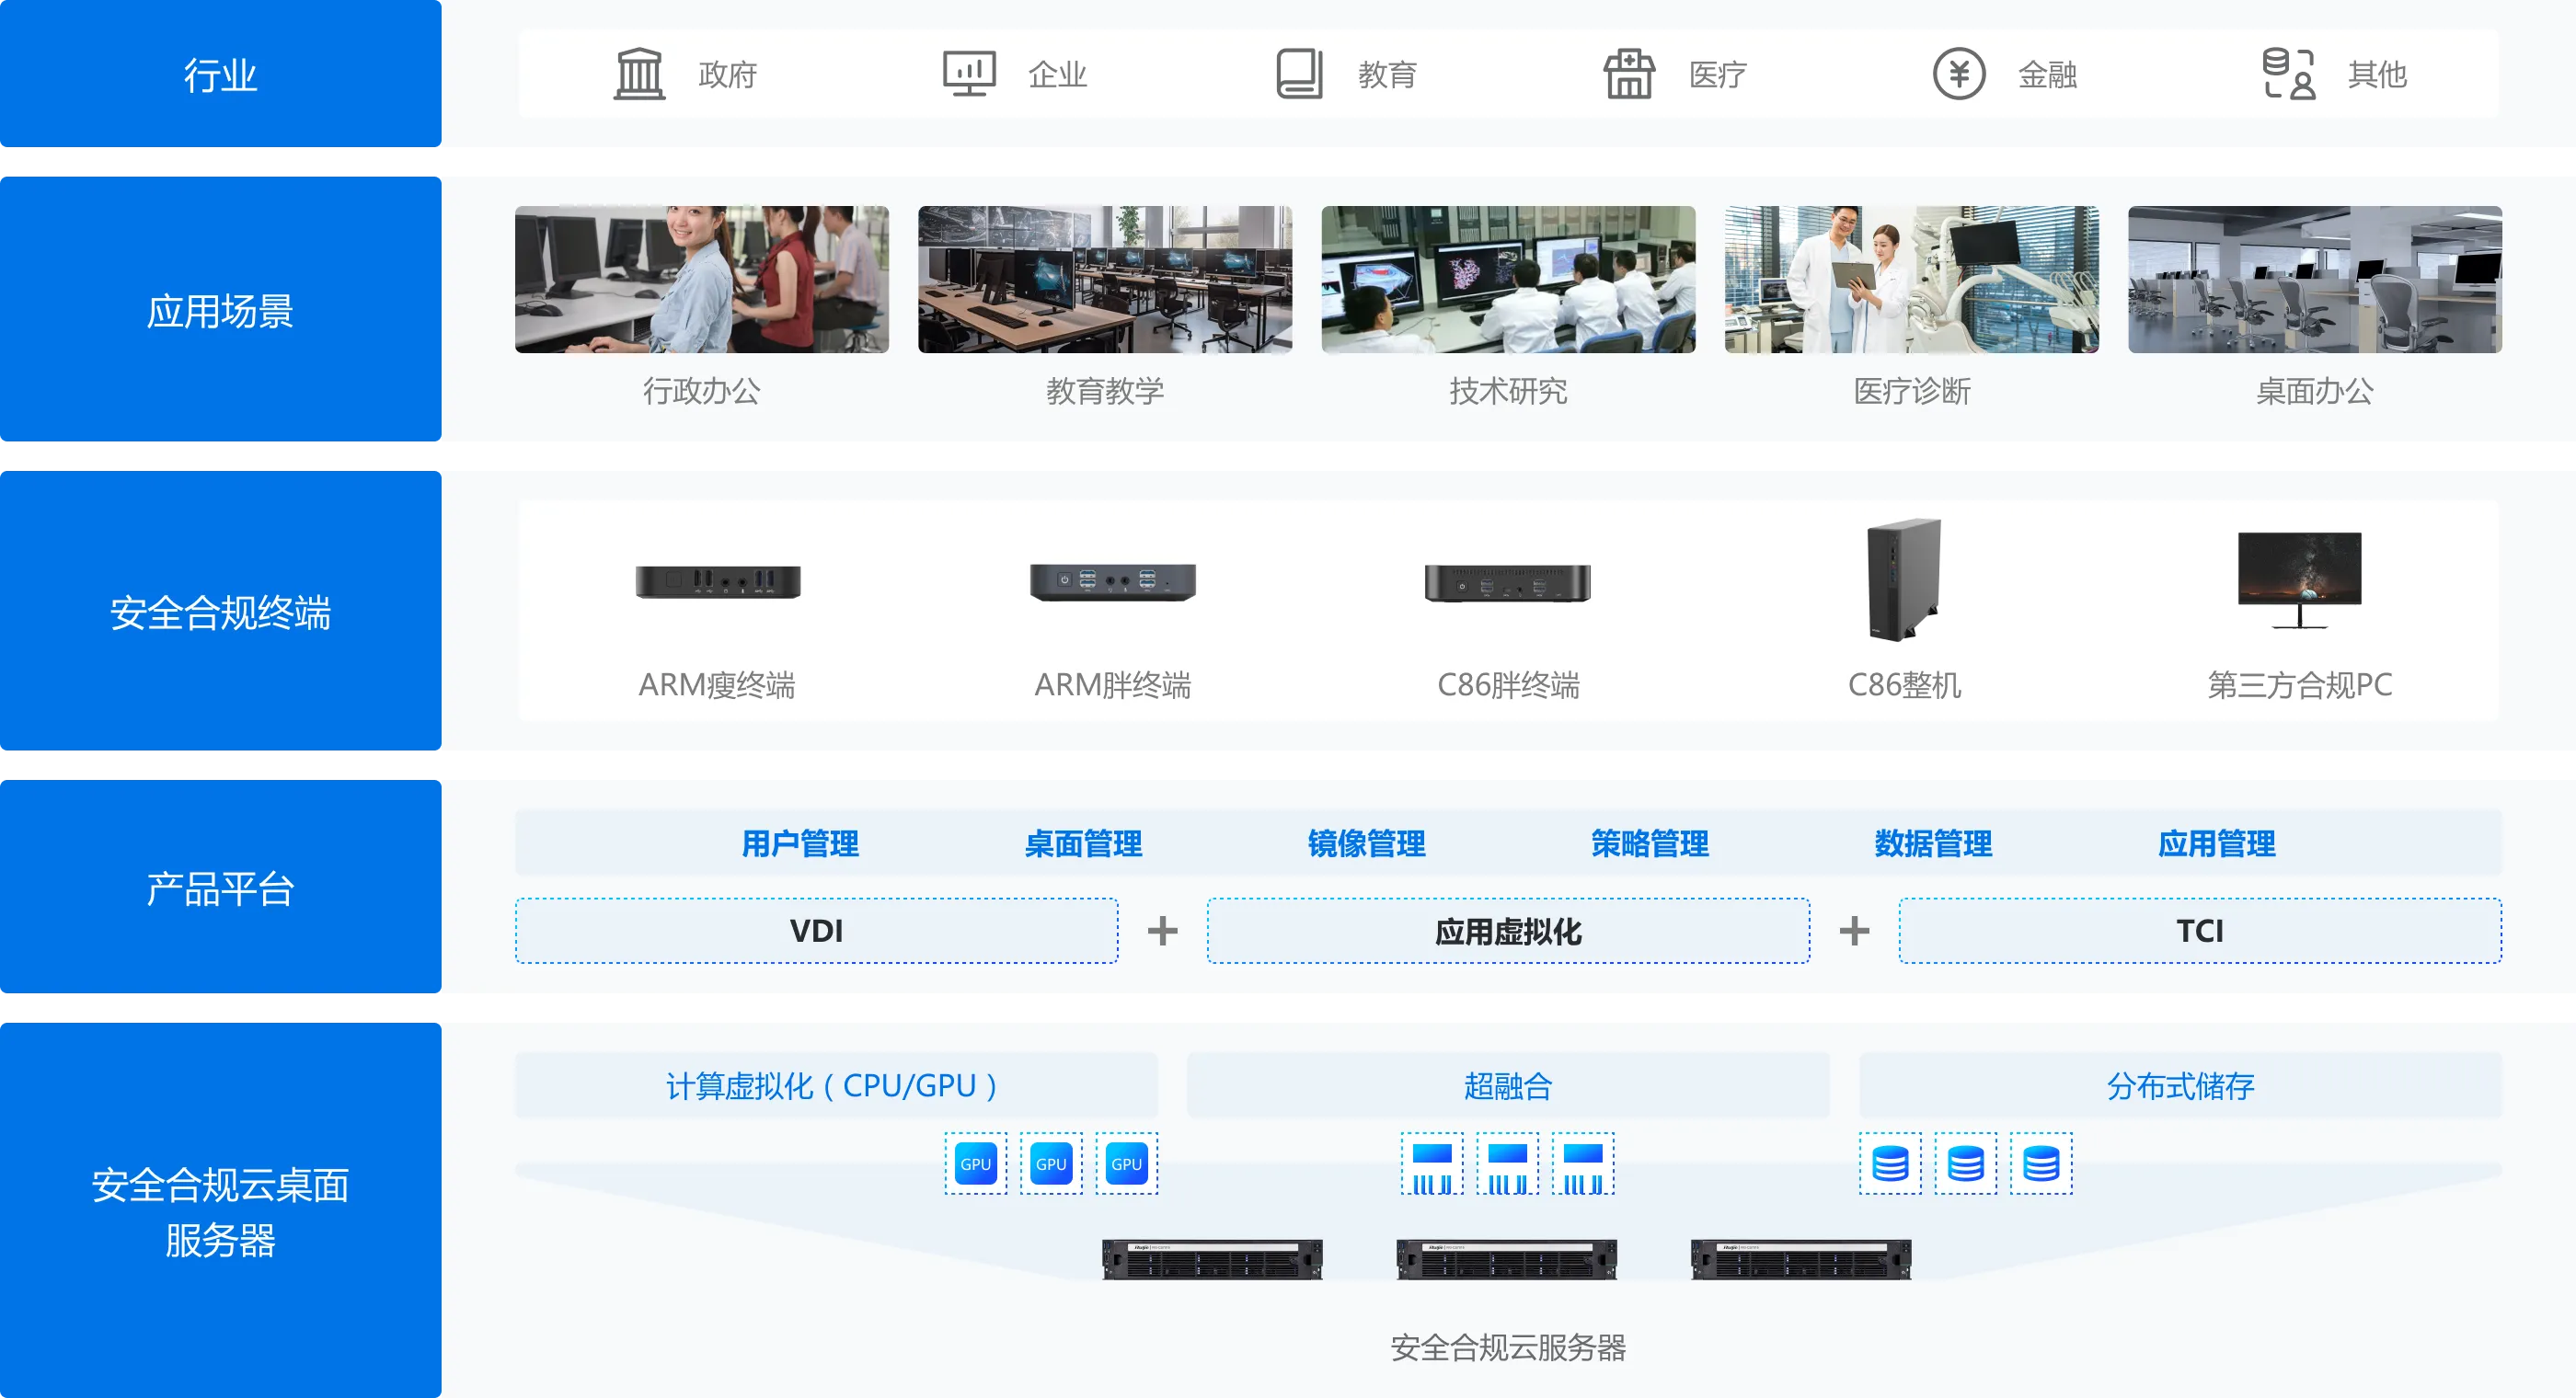This screenshot has height=1398, width=2576.
Task: Click the TCI dashed box
Action: 2200,931
